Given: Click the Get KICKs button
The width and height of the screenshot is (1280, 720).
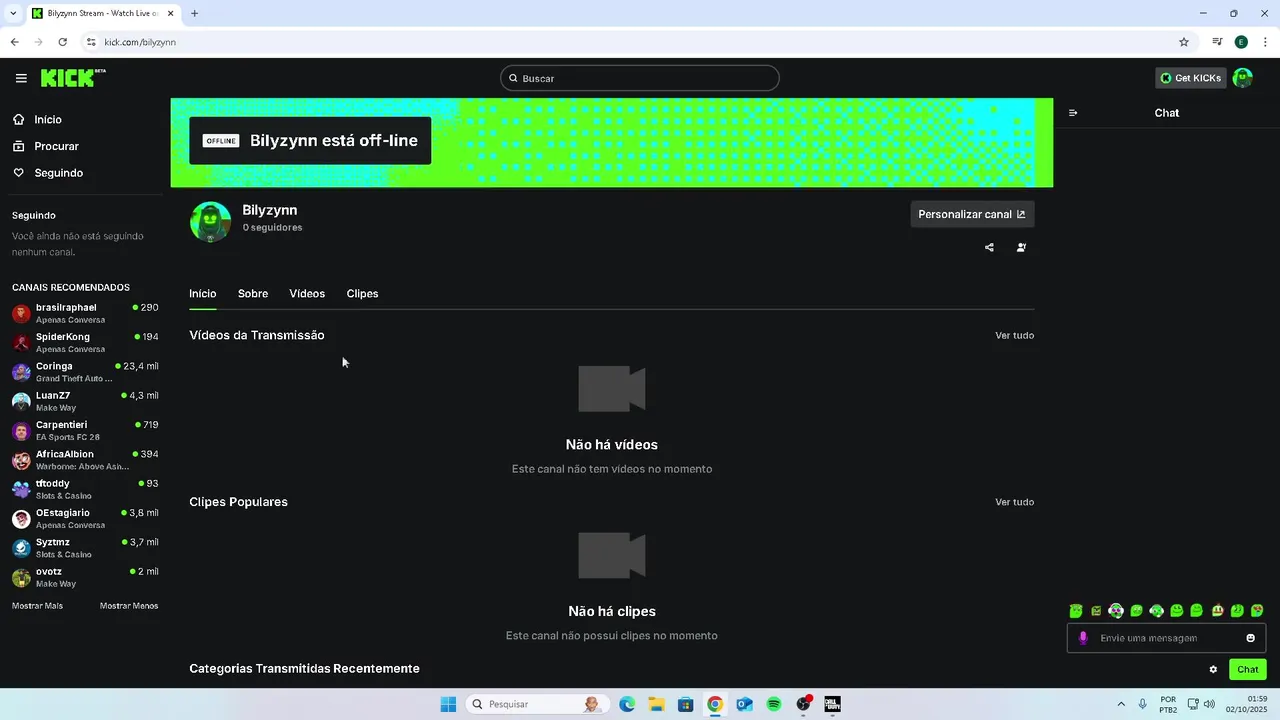Looking at the screenshot, I should [1190, 78].
